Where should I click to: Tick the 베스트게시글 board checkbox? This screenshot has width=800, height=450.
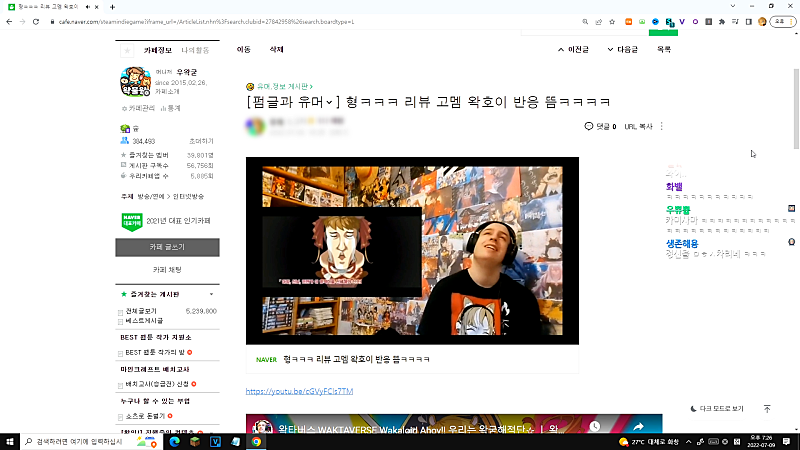(121, 322)
